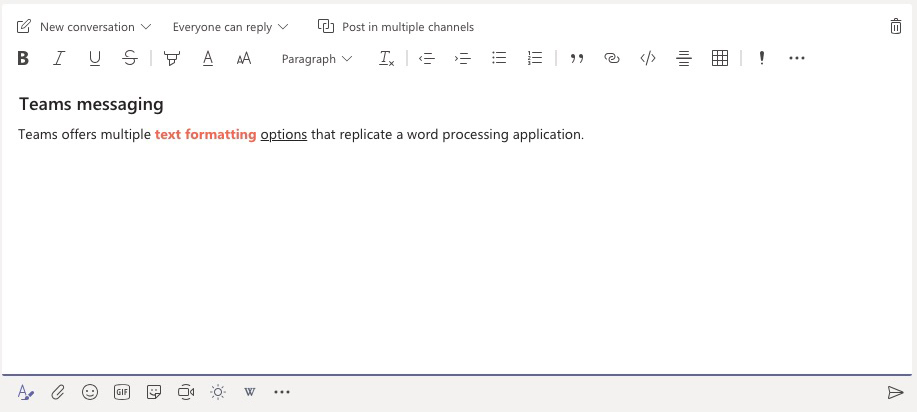Click the underlined word 'options'
The width and height of the screenshot is (917, 412).
coord(284,135)
